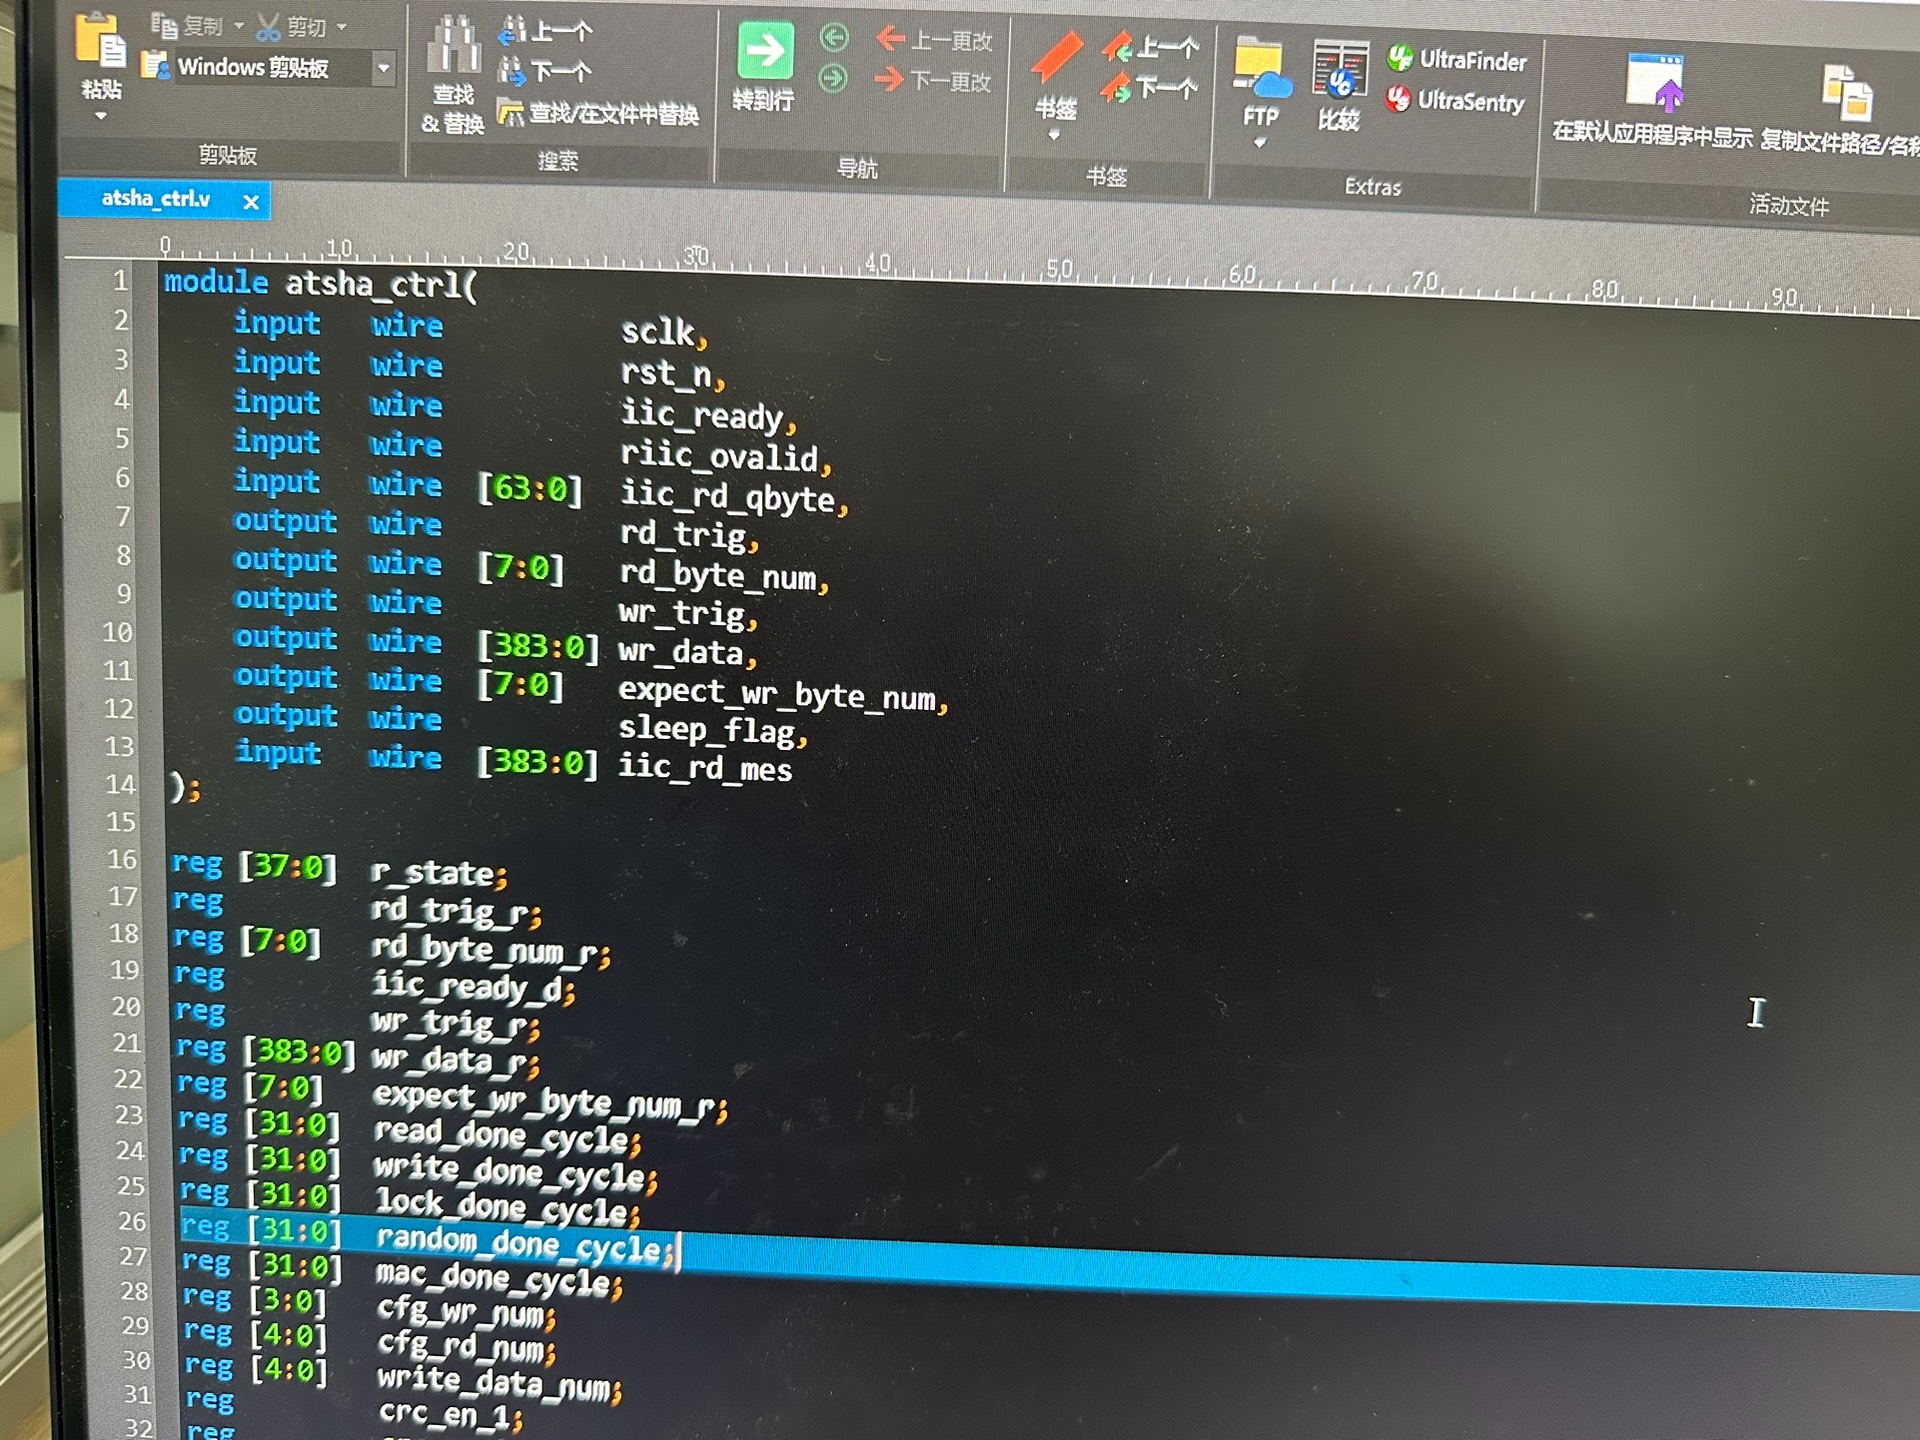
Task: Click 'iic_ready_d;' register name
Action: (474, 987)
